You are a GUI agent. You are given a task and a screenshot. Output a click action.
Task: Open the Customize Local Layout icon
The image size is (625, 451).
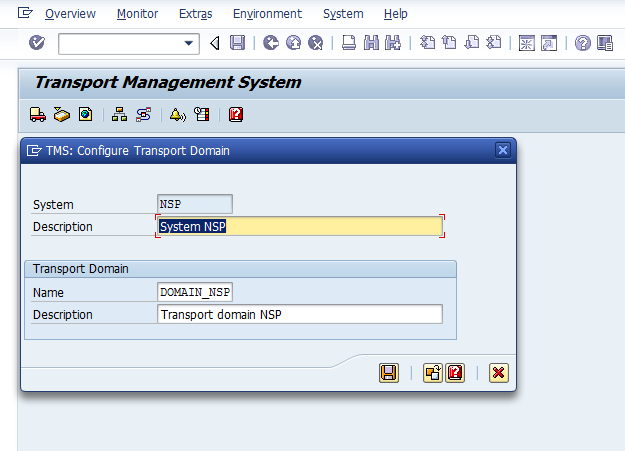coord(605,43)
